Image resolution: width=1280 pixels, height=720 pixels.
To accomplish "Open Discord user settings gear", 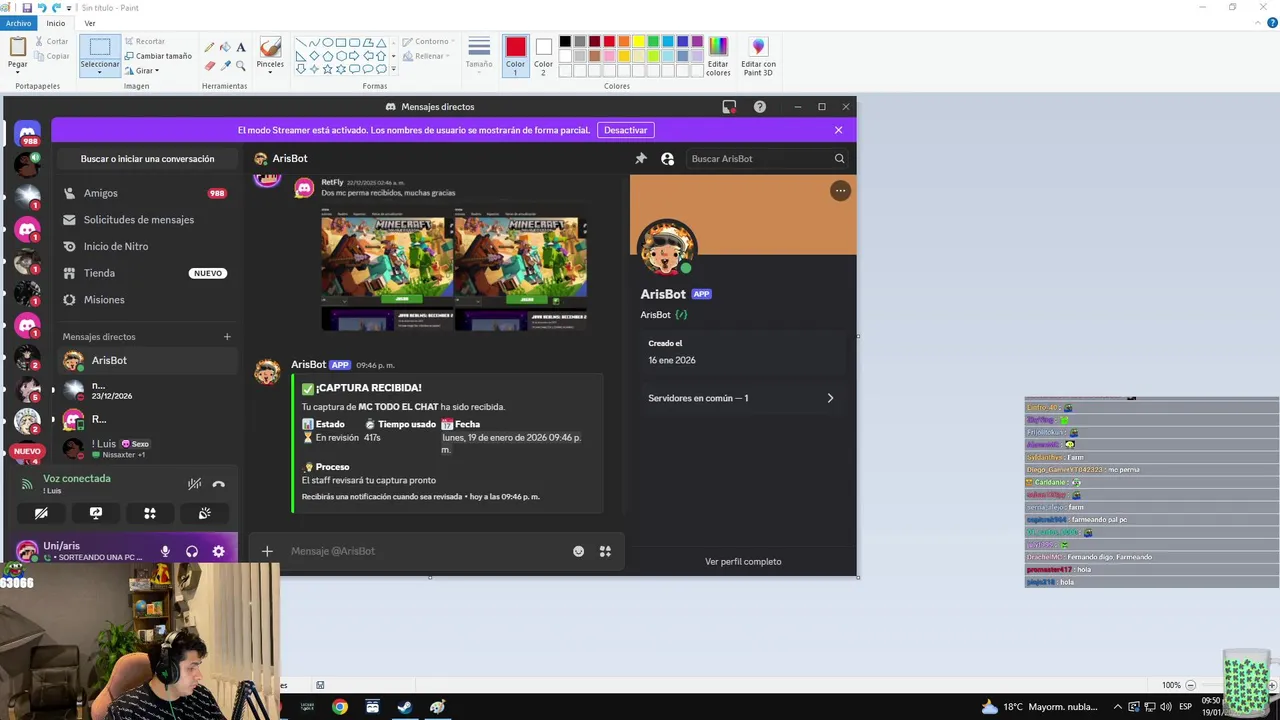I will [218, 551].
